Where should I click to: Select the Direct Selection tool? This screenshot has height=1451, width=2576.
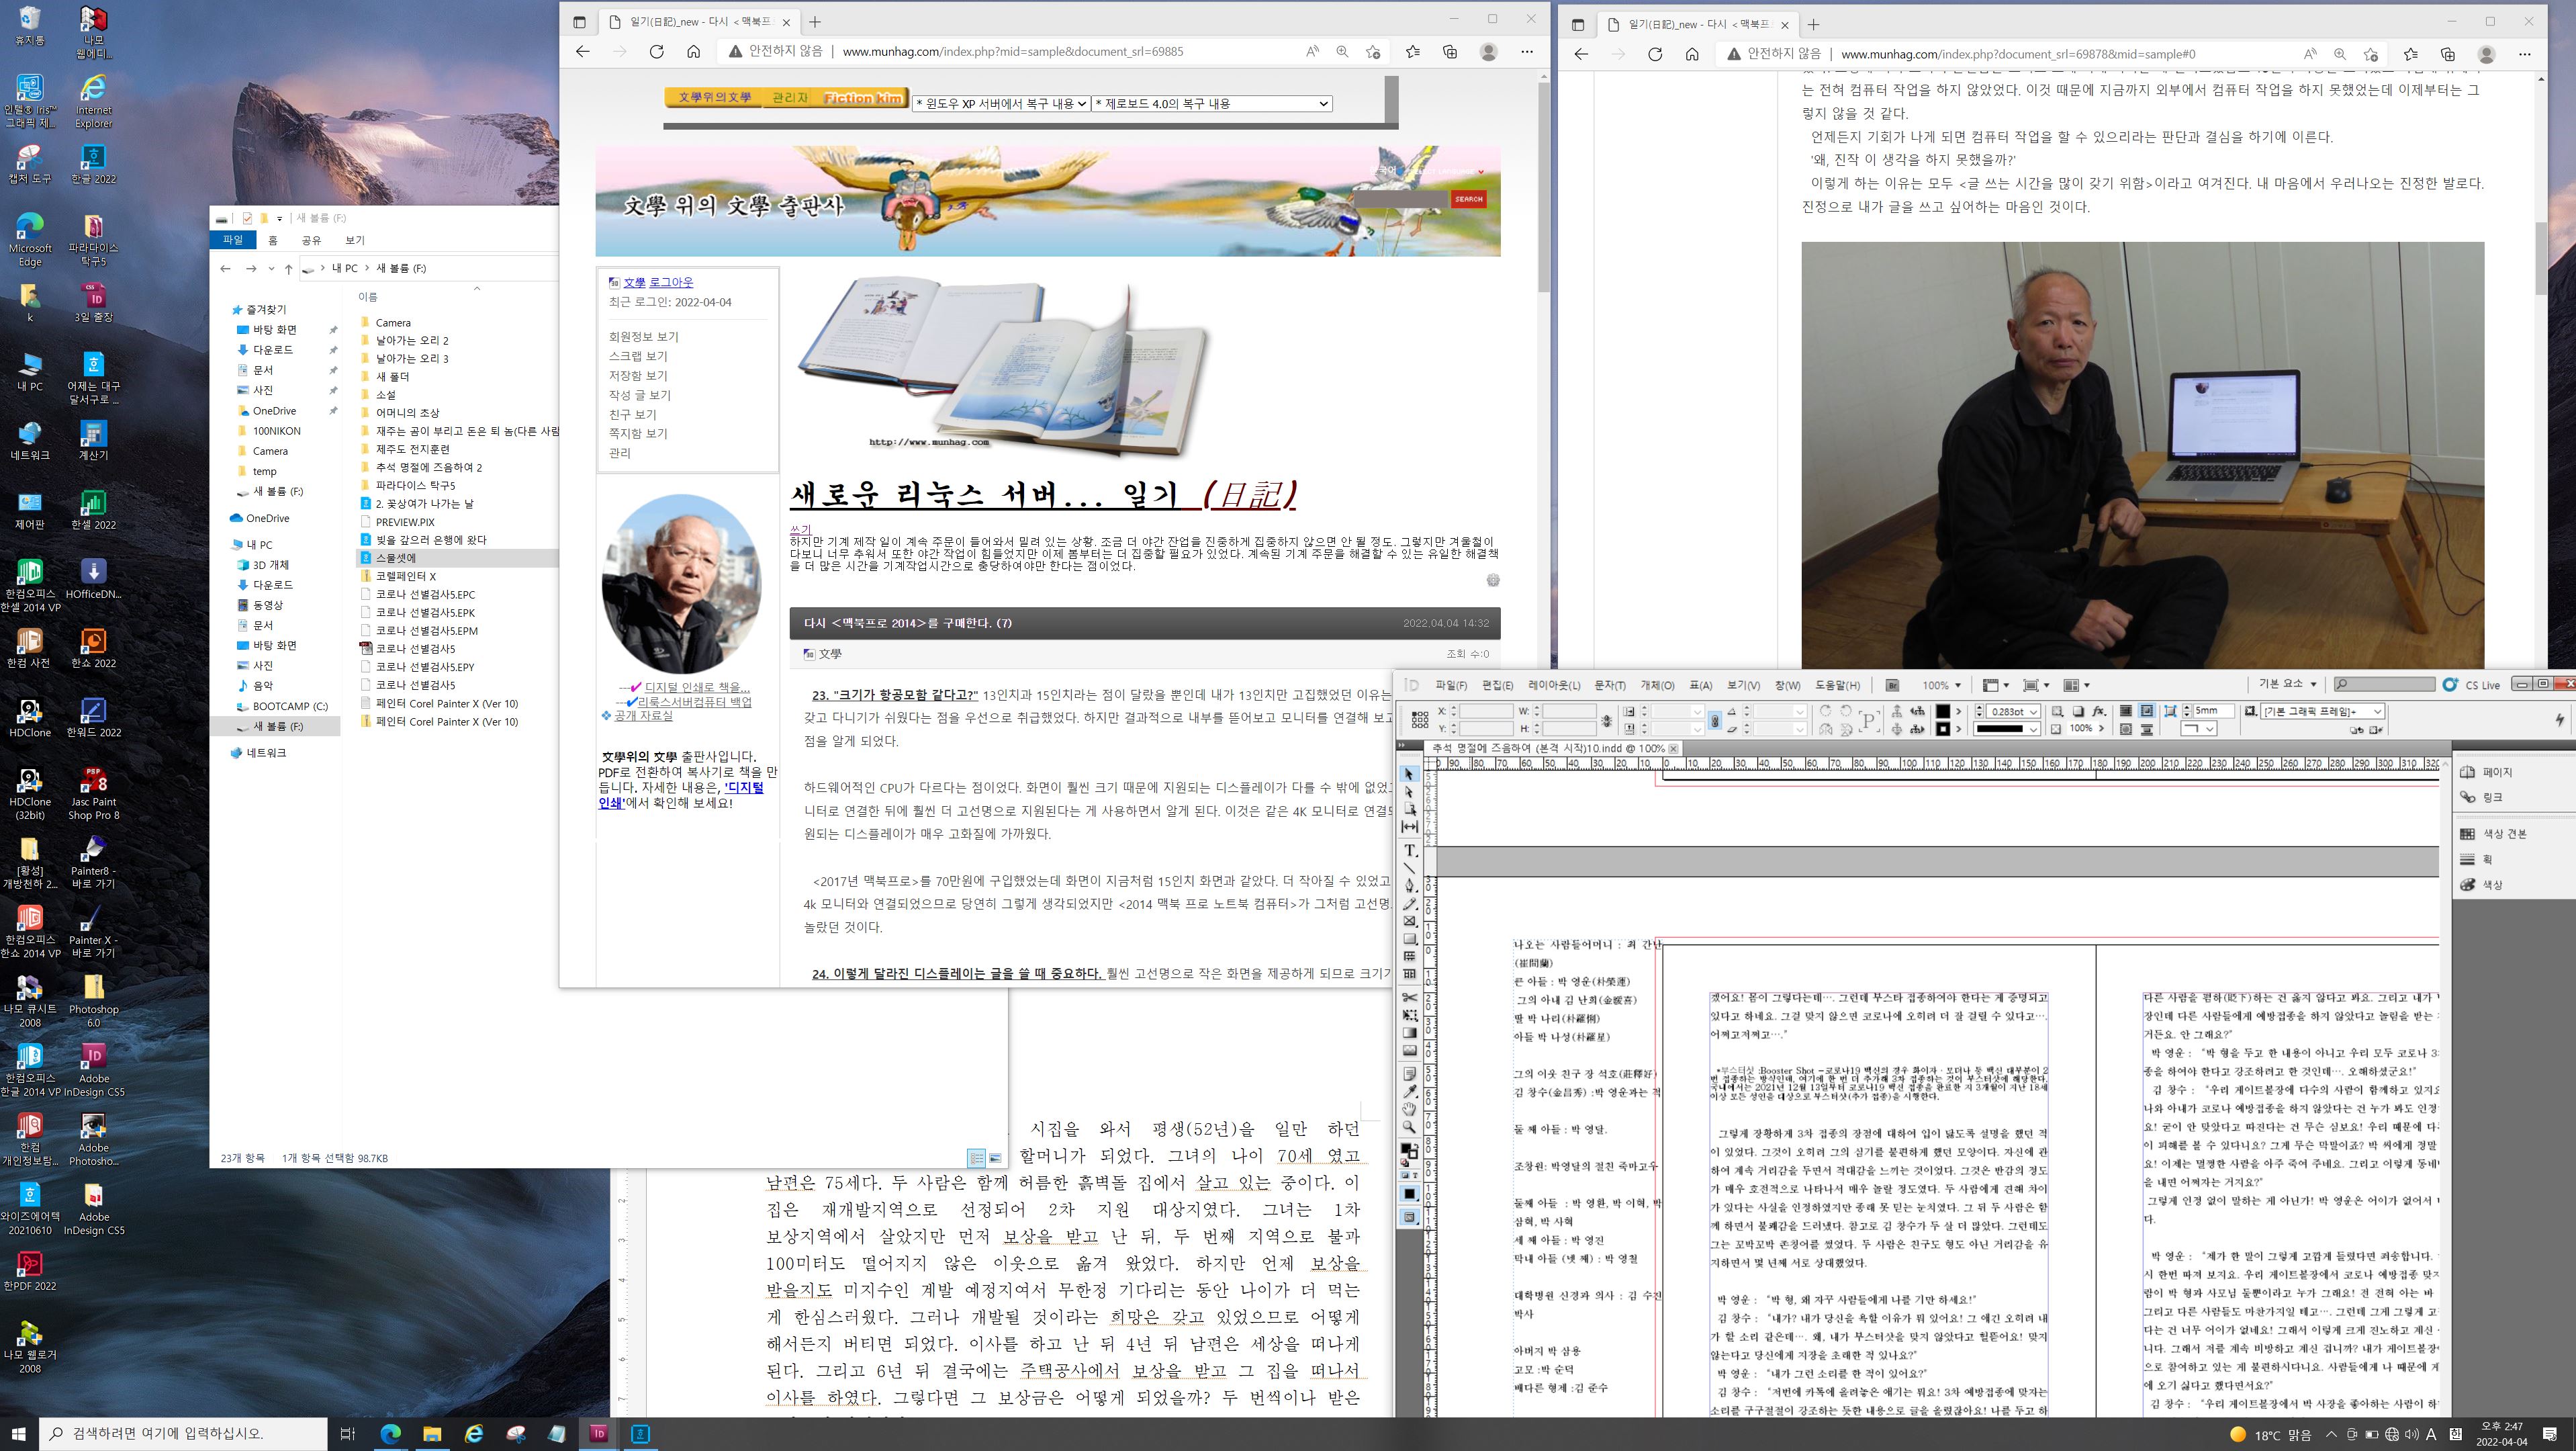1410,792
